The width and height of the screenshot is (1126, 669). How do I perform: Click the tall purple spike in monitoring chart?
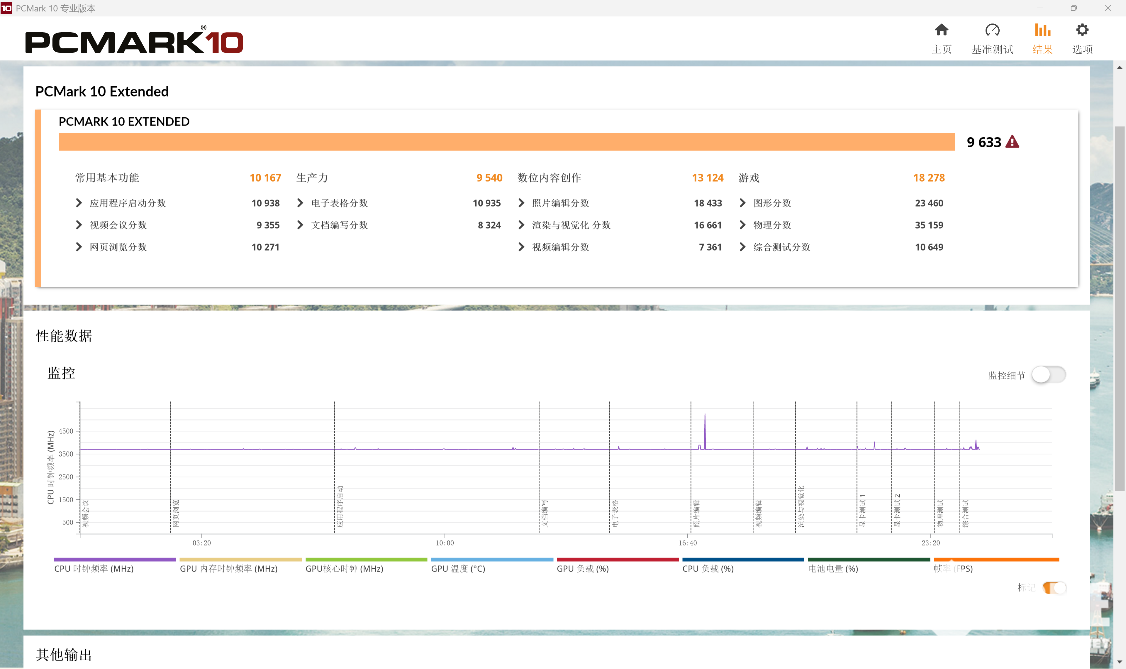[x=705, y=428]
